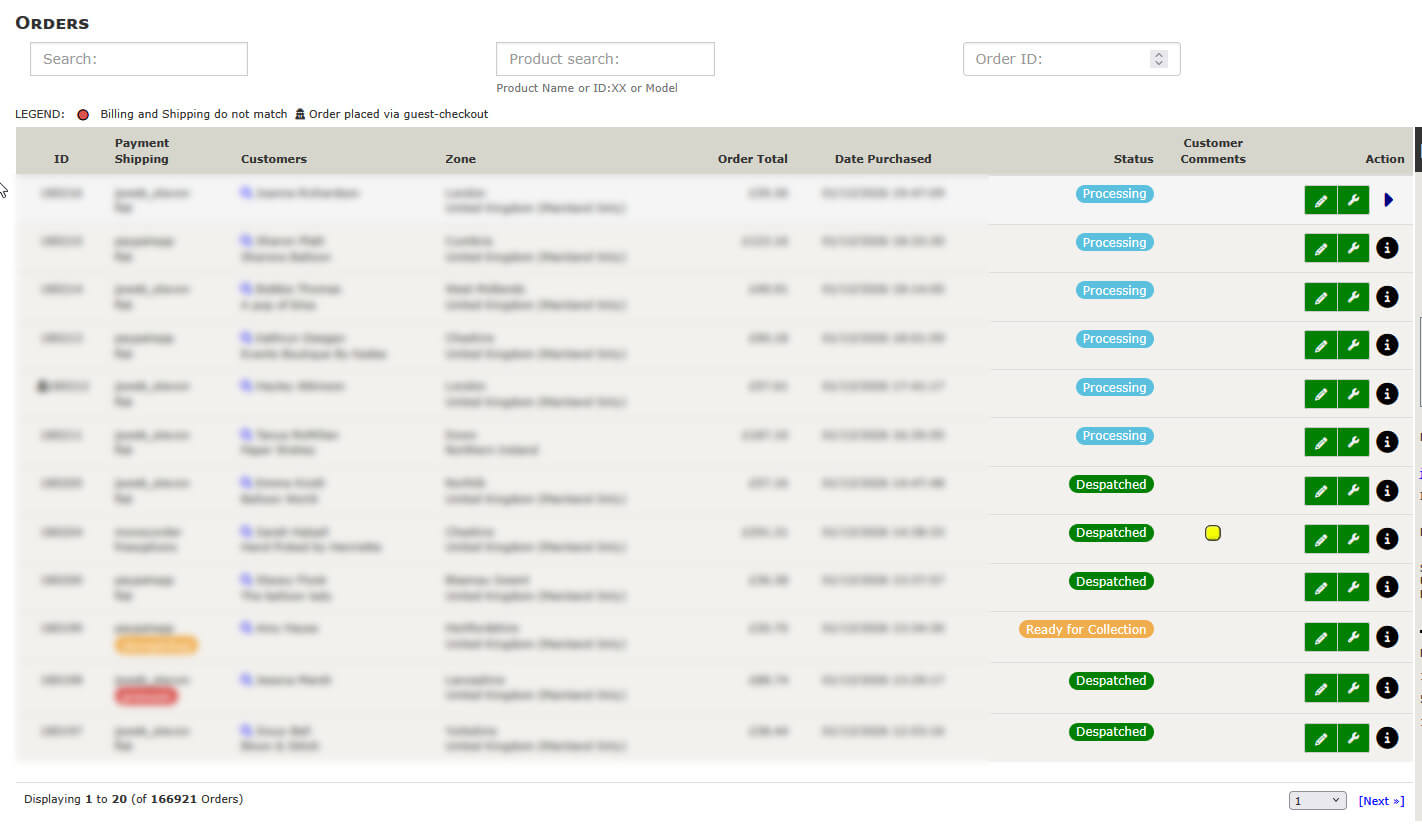Click the red billing mismatch icon in the legend
Image resolution: width=1422 pixels, height=839 pixels.
coord(83,114)
